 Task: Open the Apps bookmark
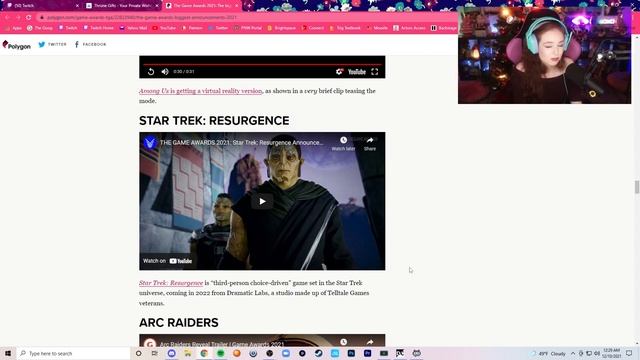tap(13, 28)
